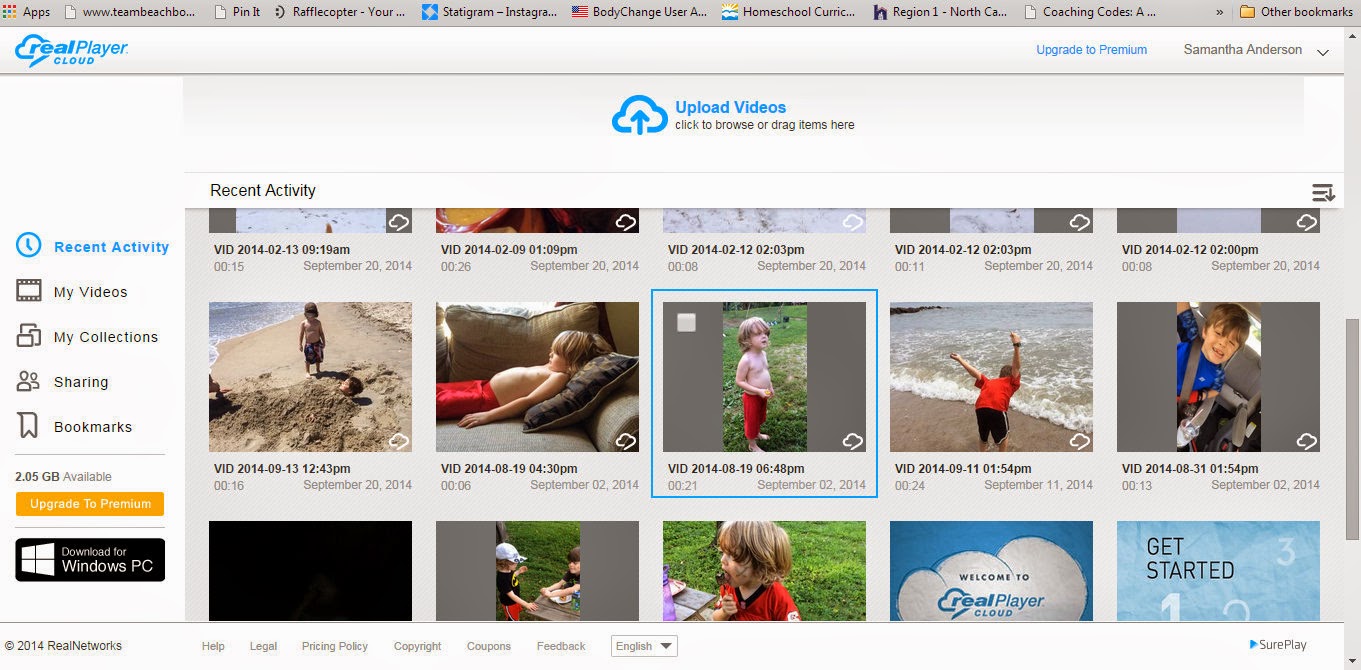
Task: Play the VID 2014-08-19 04:30pm couch thumbnail
Action: [x=537, y=377]
